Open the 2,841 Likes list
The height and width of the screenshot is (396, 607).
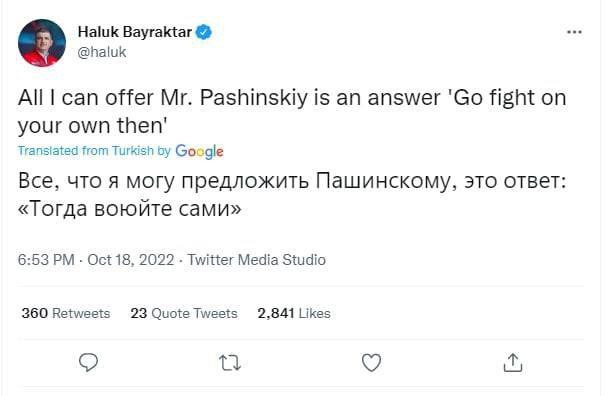click(x=294, y=313)
